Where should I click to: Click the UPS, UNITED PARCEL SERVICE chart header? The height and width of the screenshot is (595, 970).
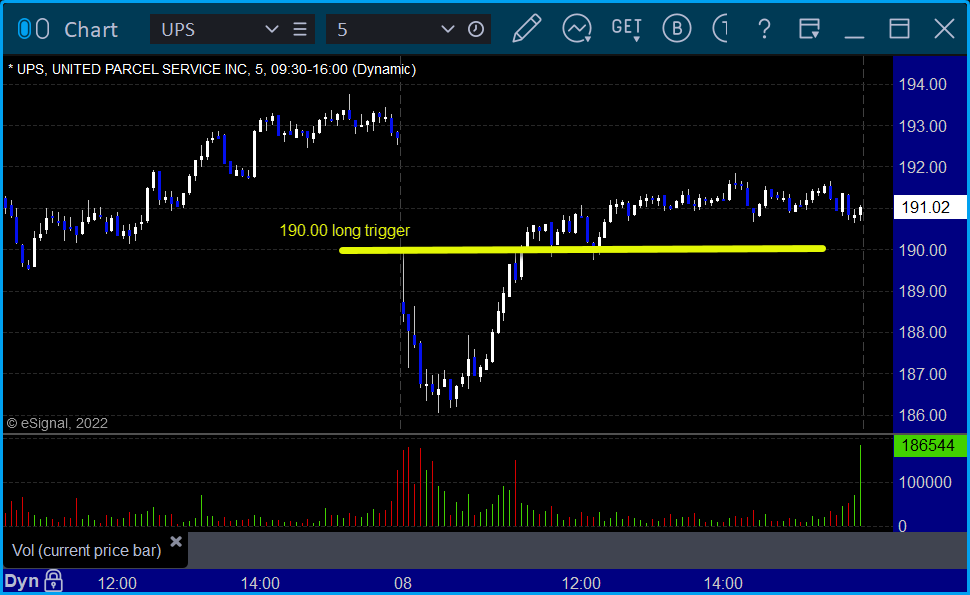(x=212, y=69)
